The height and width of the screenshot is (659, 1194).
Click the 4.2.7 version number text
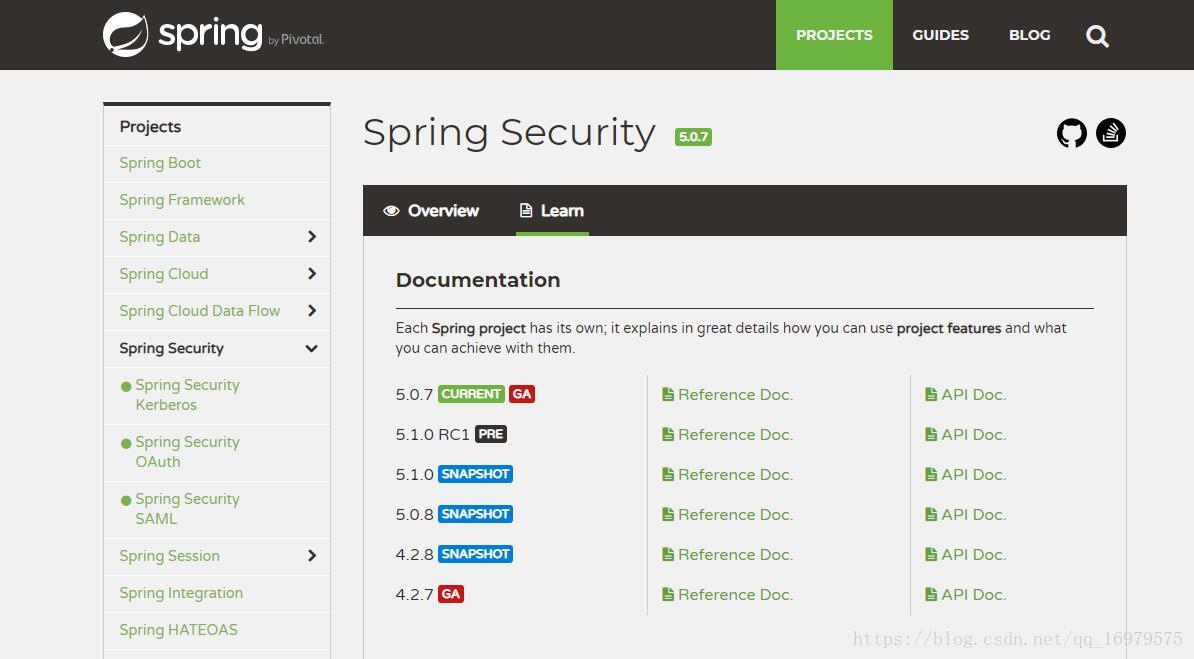click(x=414, y=594)
